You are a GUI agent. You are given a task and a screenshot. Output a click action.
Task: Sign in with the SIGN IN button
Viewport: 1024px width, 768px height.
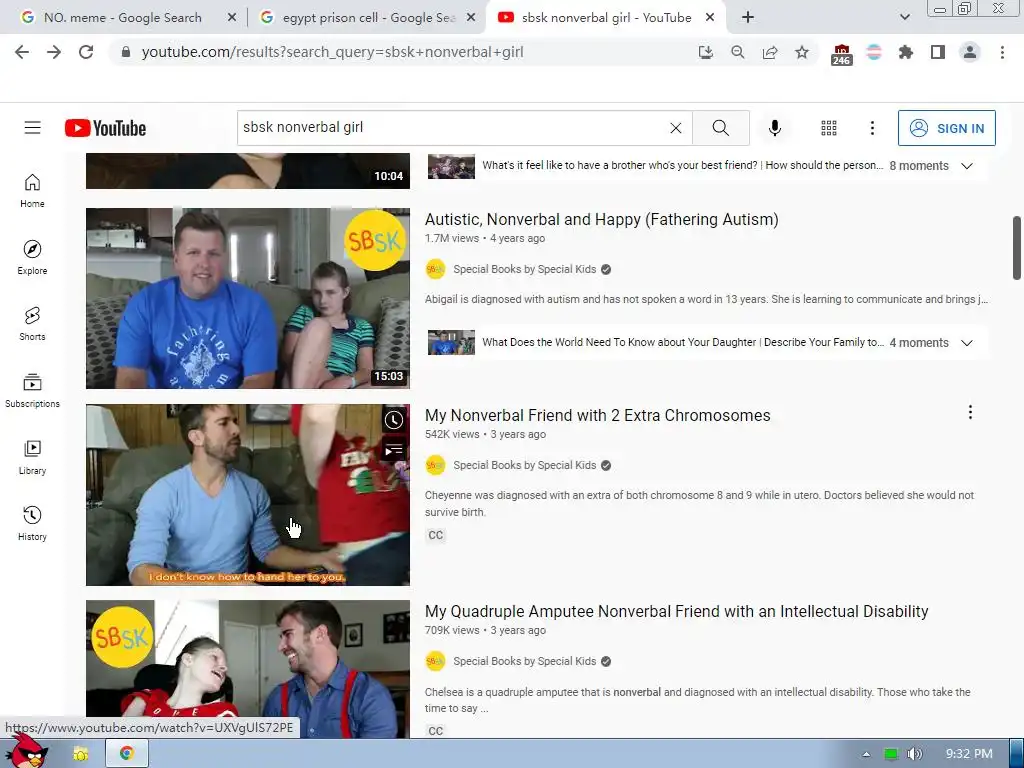tap(946, 128)
